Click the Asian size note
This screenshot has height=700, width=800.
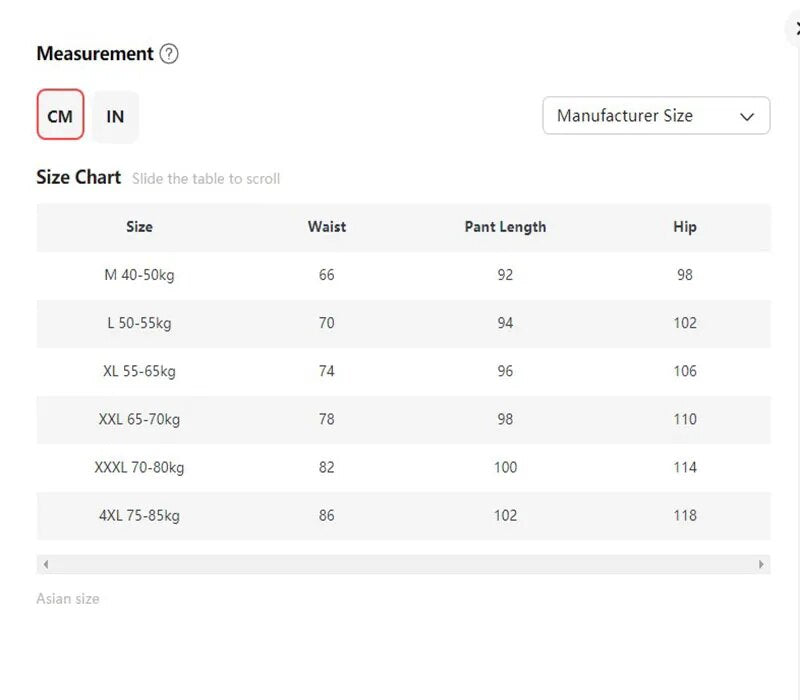(68, 599)
